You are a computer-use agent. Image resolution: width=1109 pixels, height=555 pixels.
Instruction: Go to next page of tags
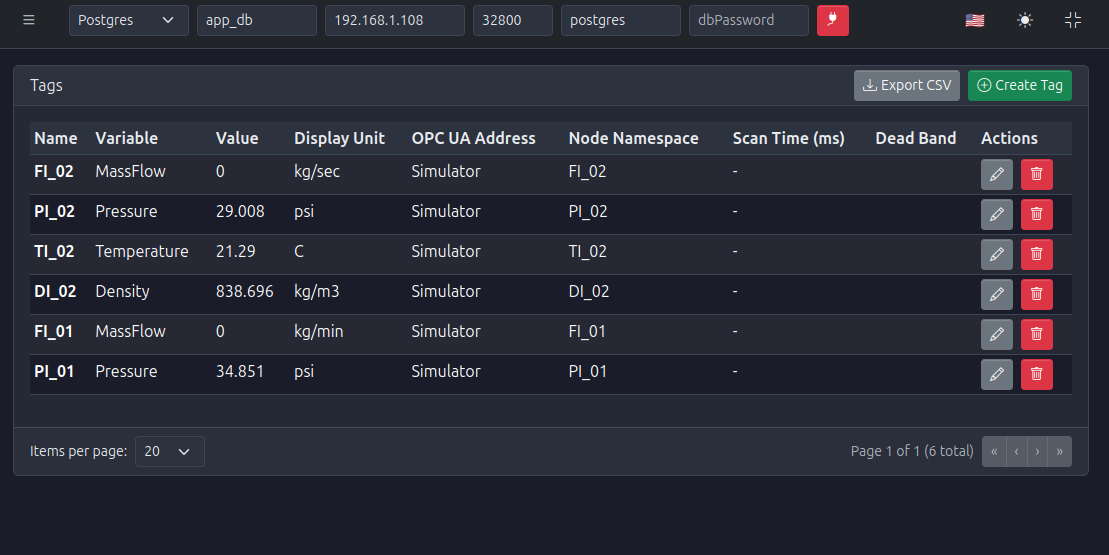click(1038, 451)
